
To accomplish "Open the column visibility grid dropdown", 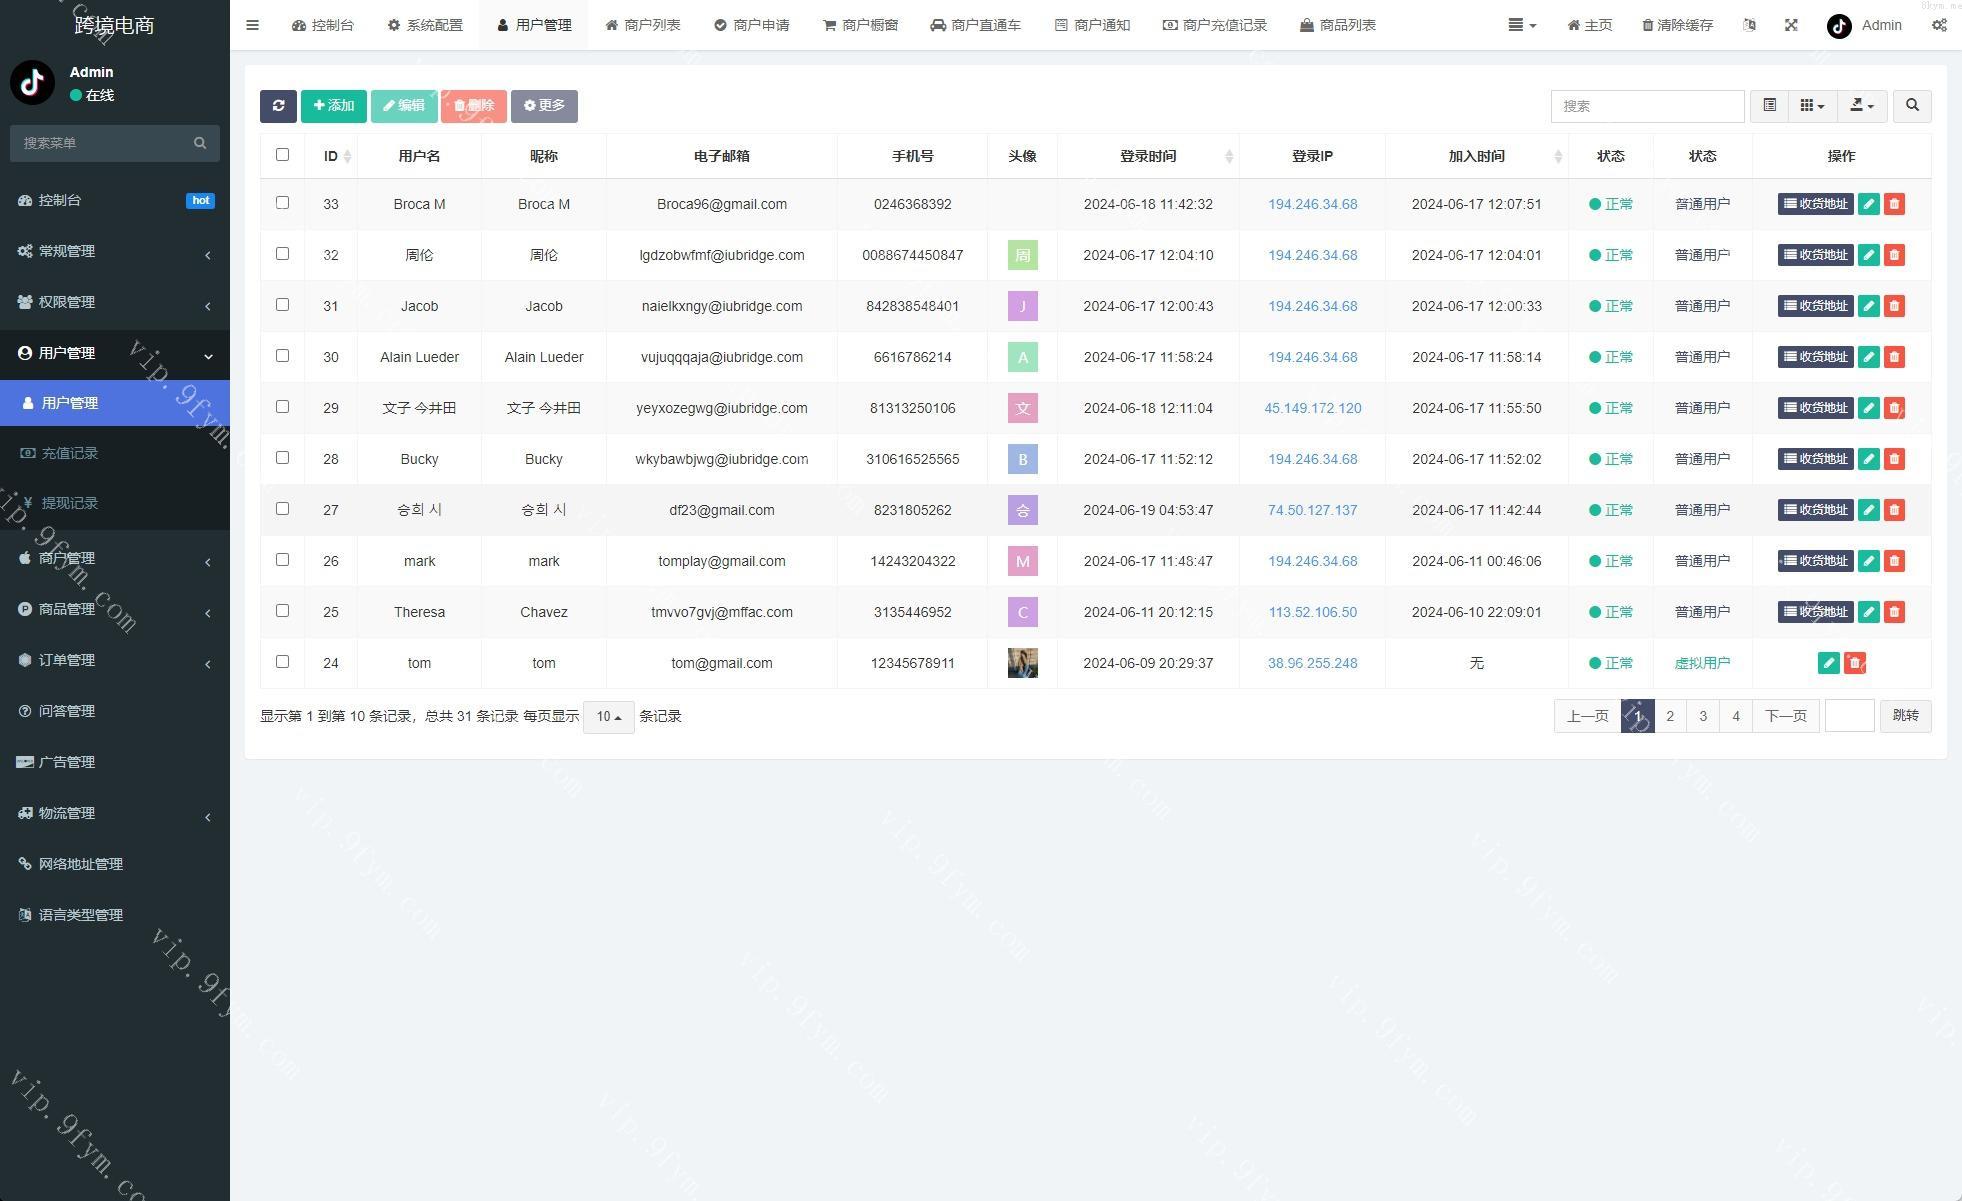I will 1812,106.
